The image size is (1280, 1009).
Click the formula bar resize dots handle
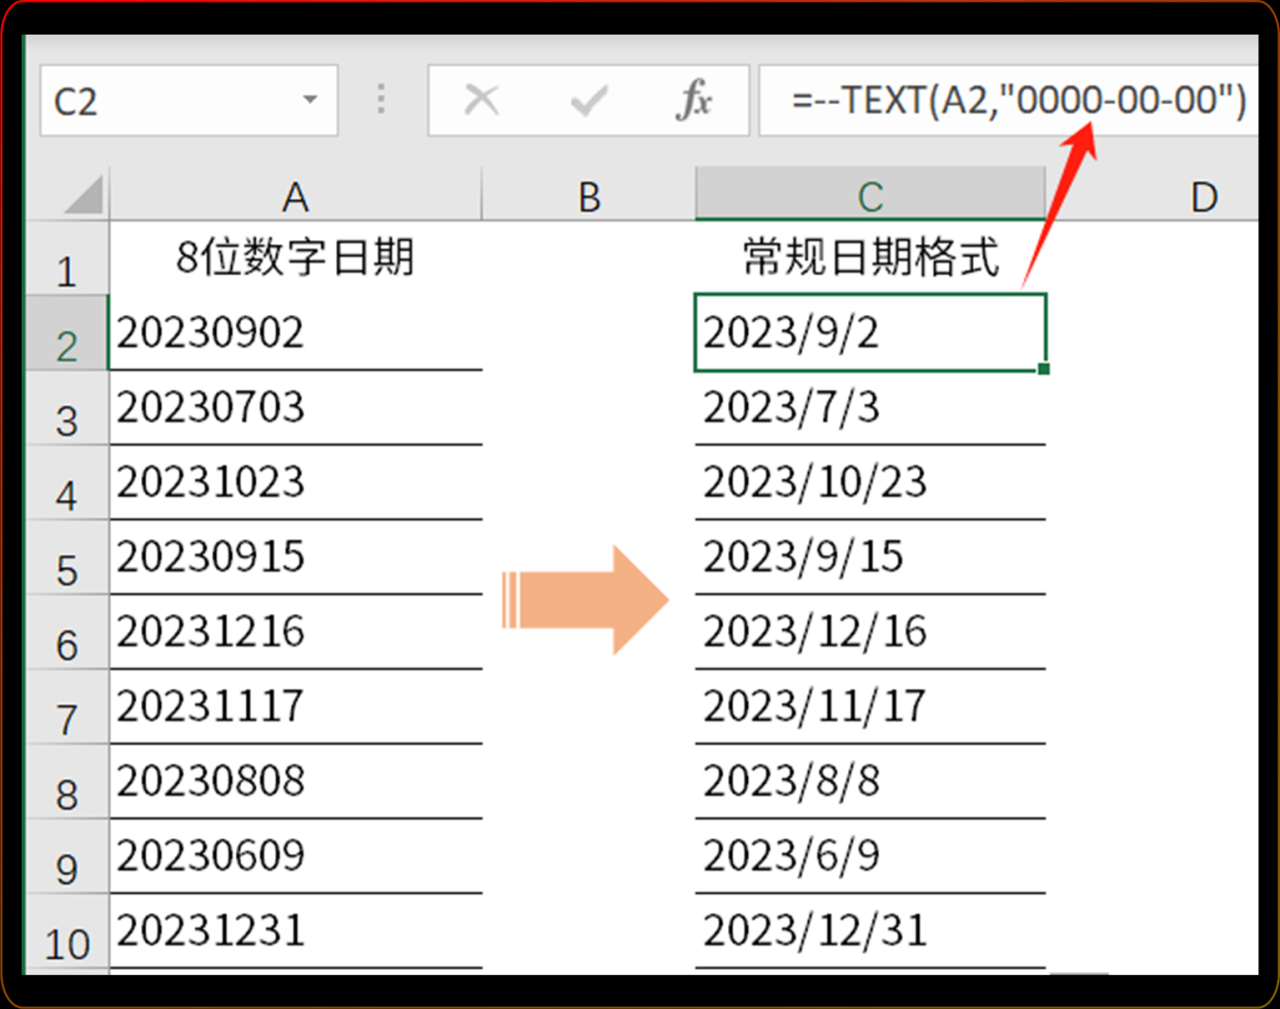(381, 100)
